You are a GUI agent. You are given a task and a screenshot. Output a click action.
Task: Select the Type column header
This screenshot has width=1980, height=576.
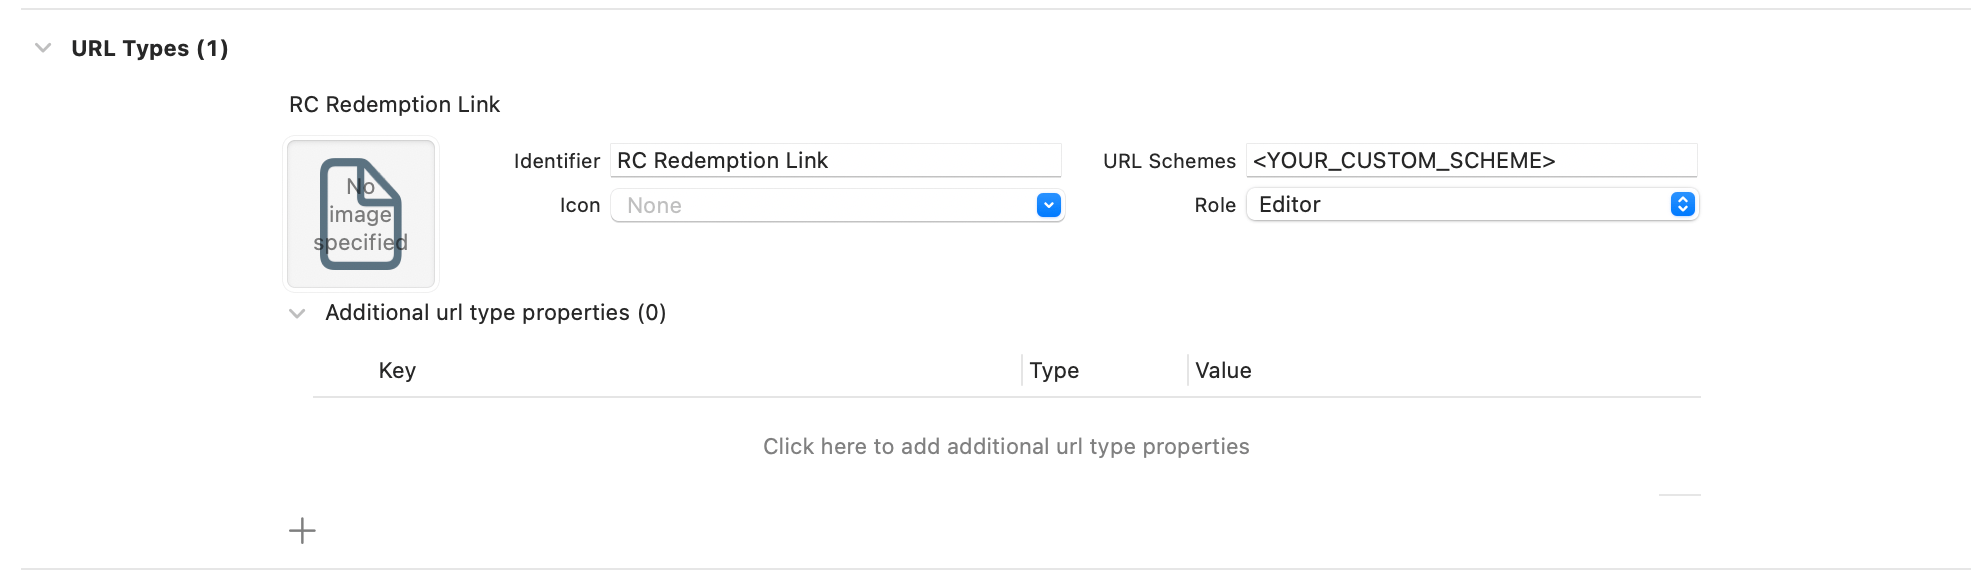[x=1054, y=371]
